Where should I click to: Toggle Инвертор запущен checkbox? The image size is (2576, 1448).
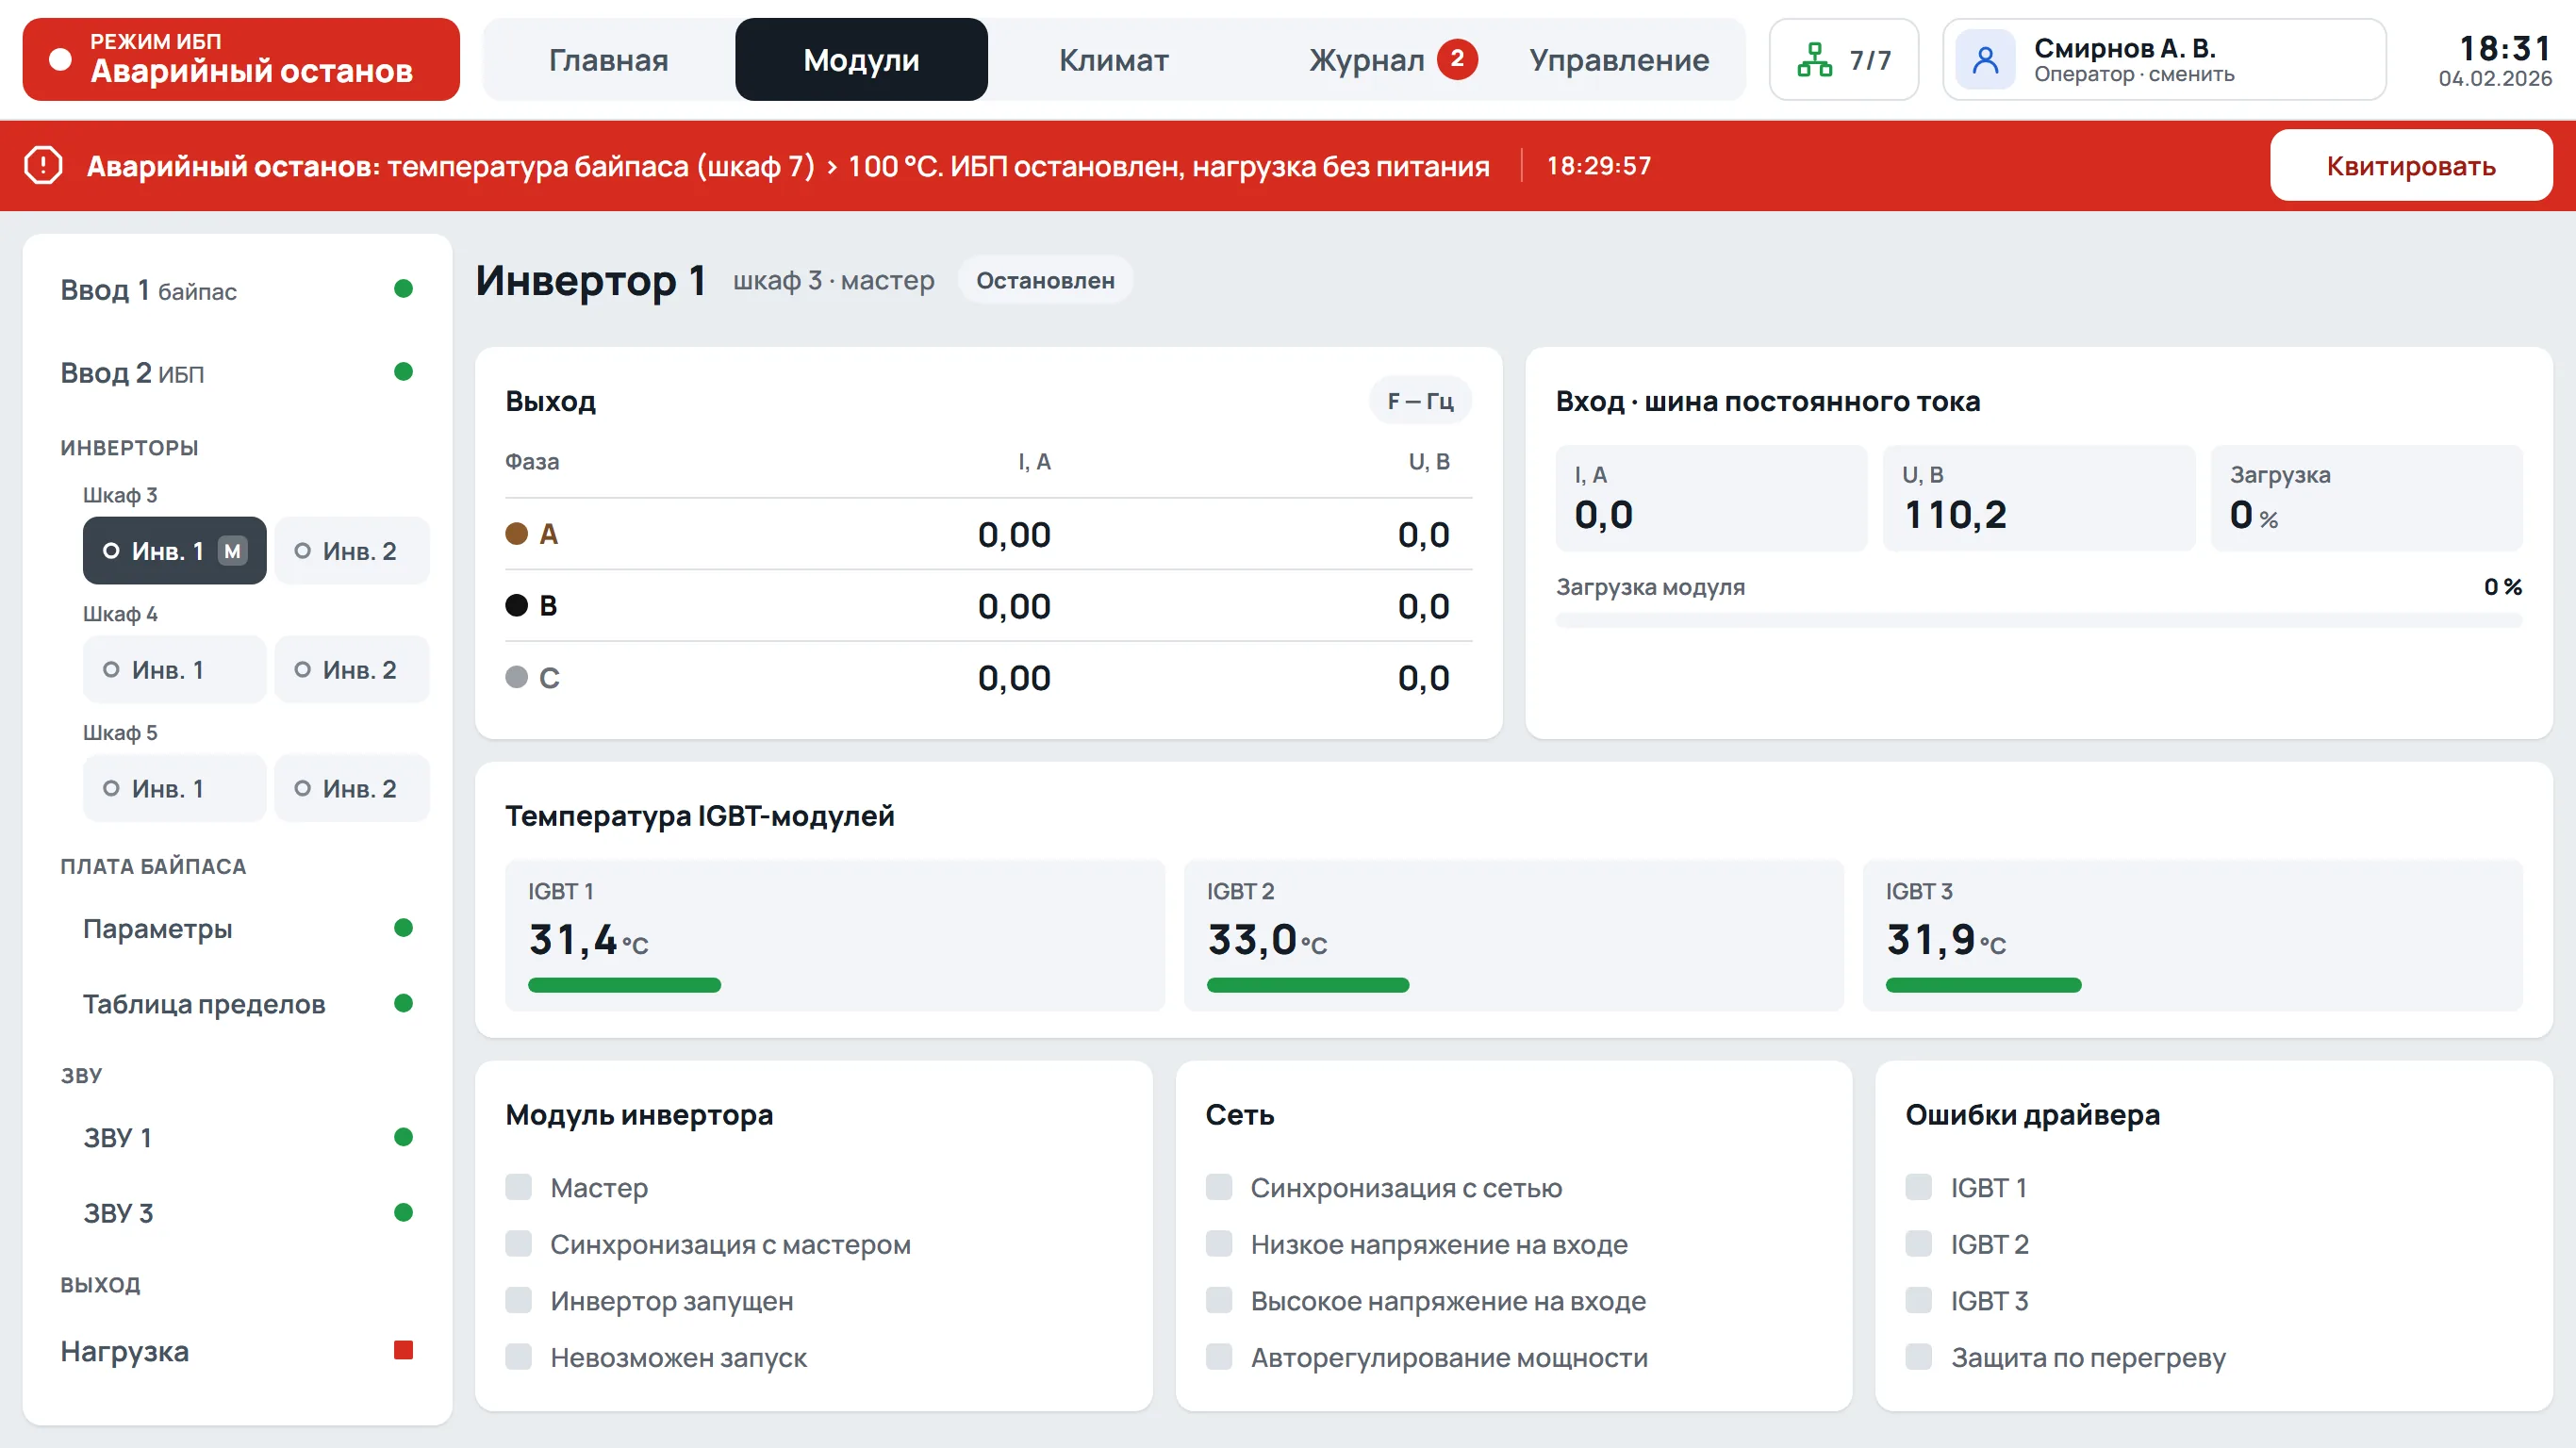(x=518, y=1300)
